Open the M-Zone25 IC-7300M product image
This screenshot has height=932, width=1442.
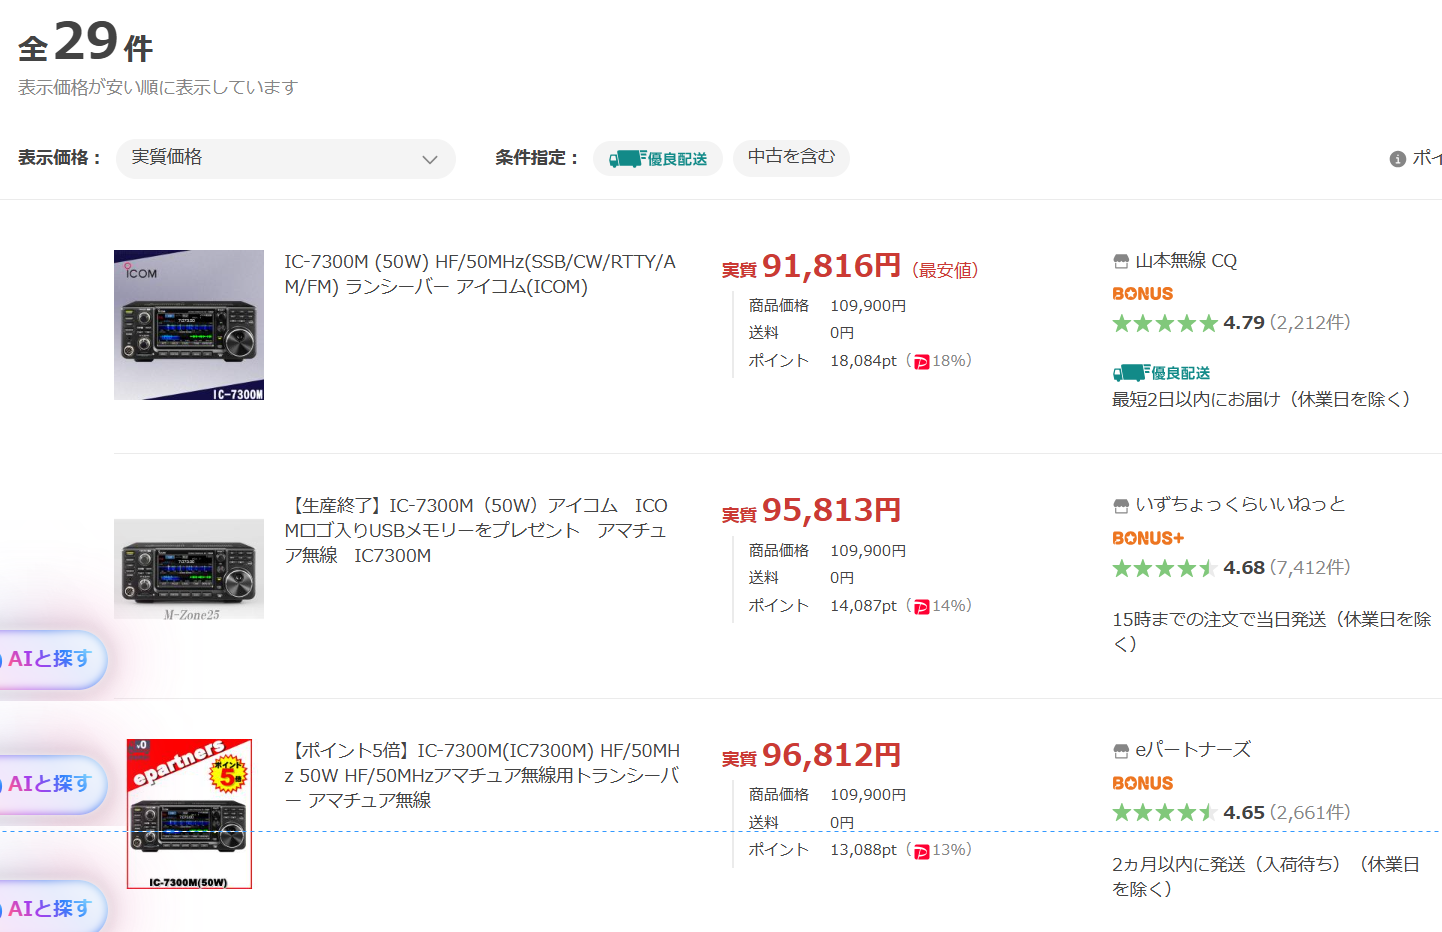click(x=189, y=569)
